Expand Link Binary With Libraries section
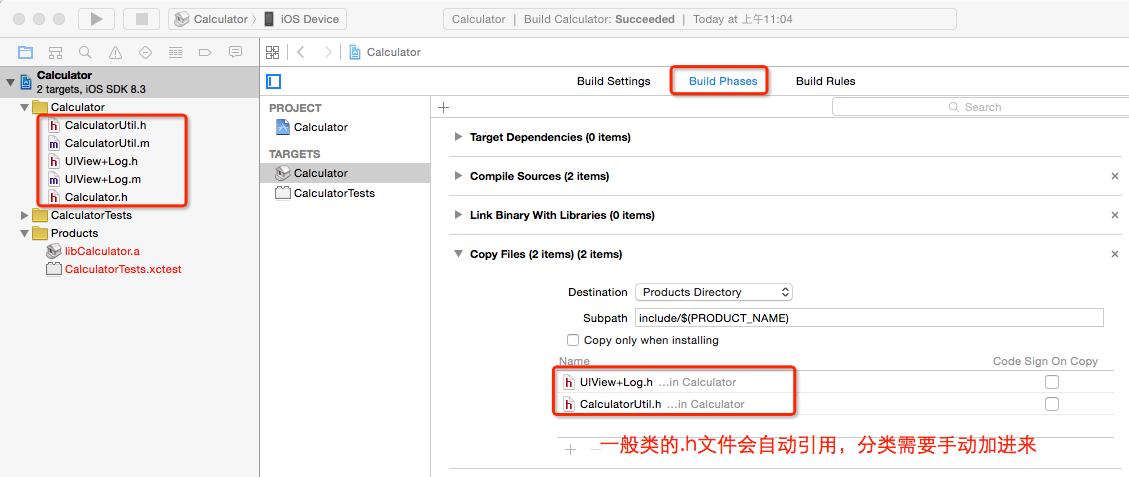 (458, 215)
